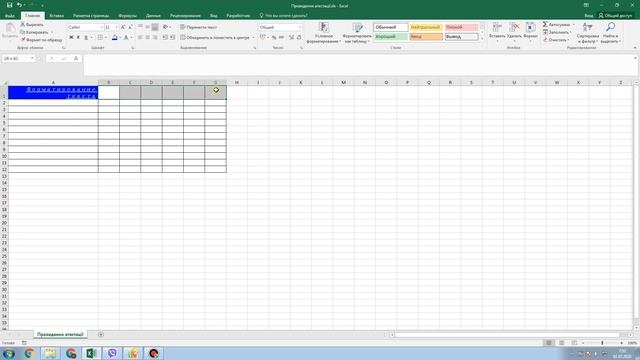Switch to the Файл tab
Image resolution: width=640 pixels, height=360 pixels.
[10, 16]
